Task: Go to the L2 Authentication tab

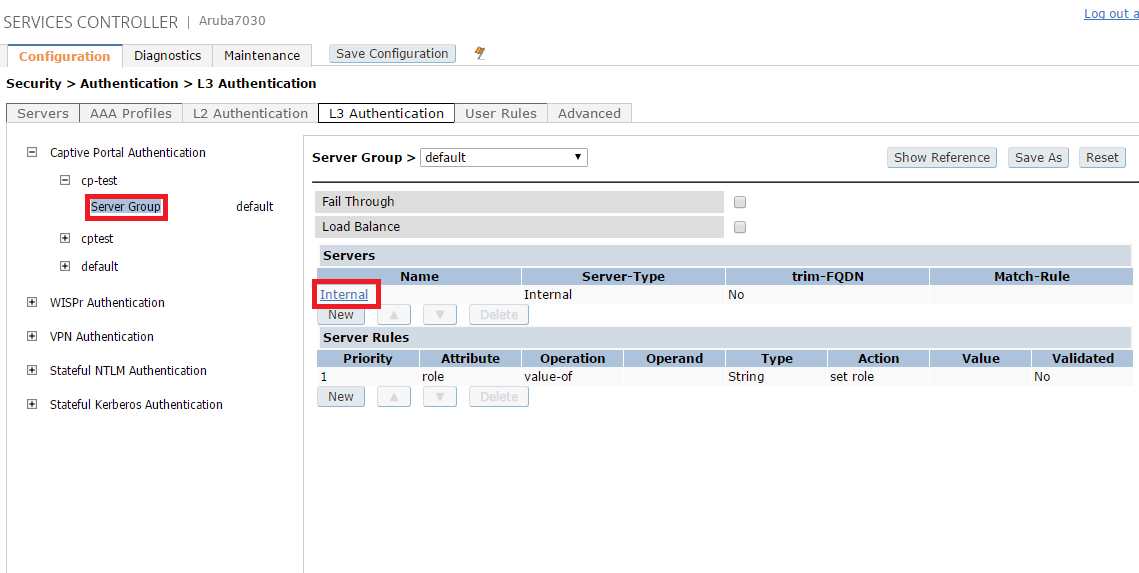Action: coord(250,113)
